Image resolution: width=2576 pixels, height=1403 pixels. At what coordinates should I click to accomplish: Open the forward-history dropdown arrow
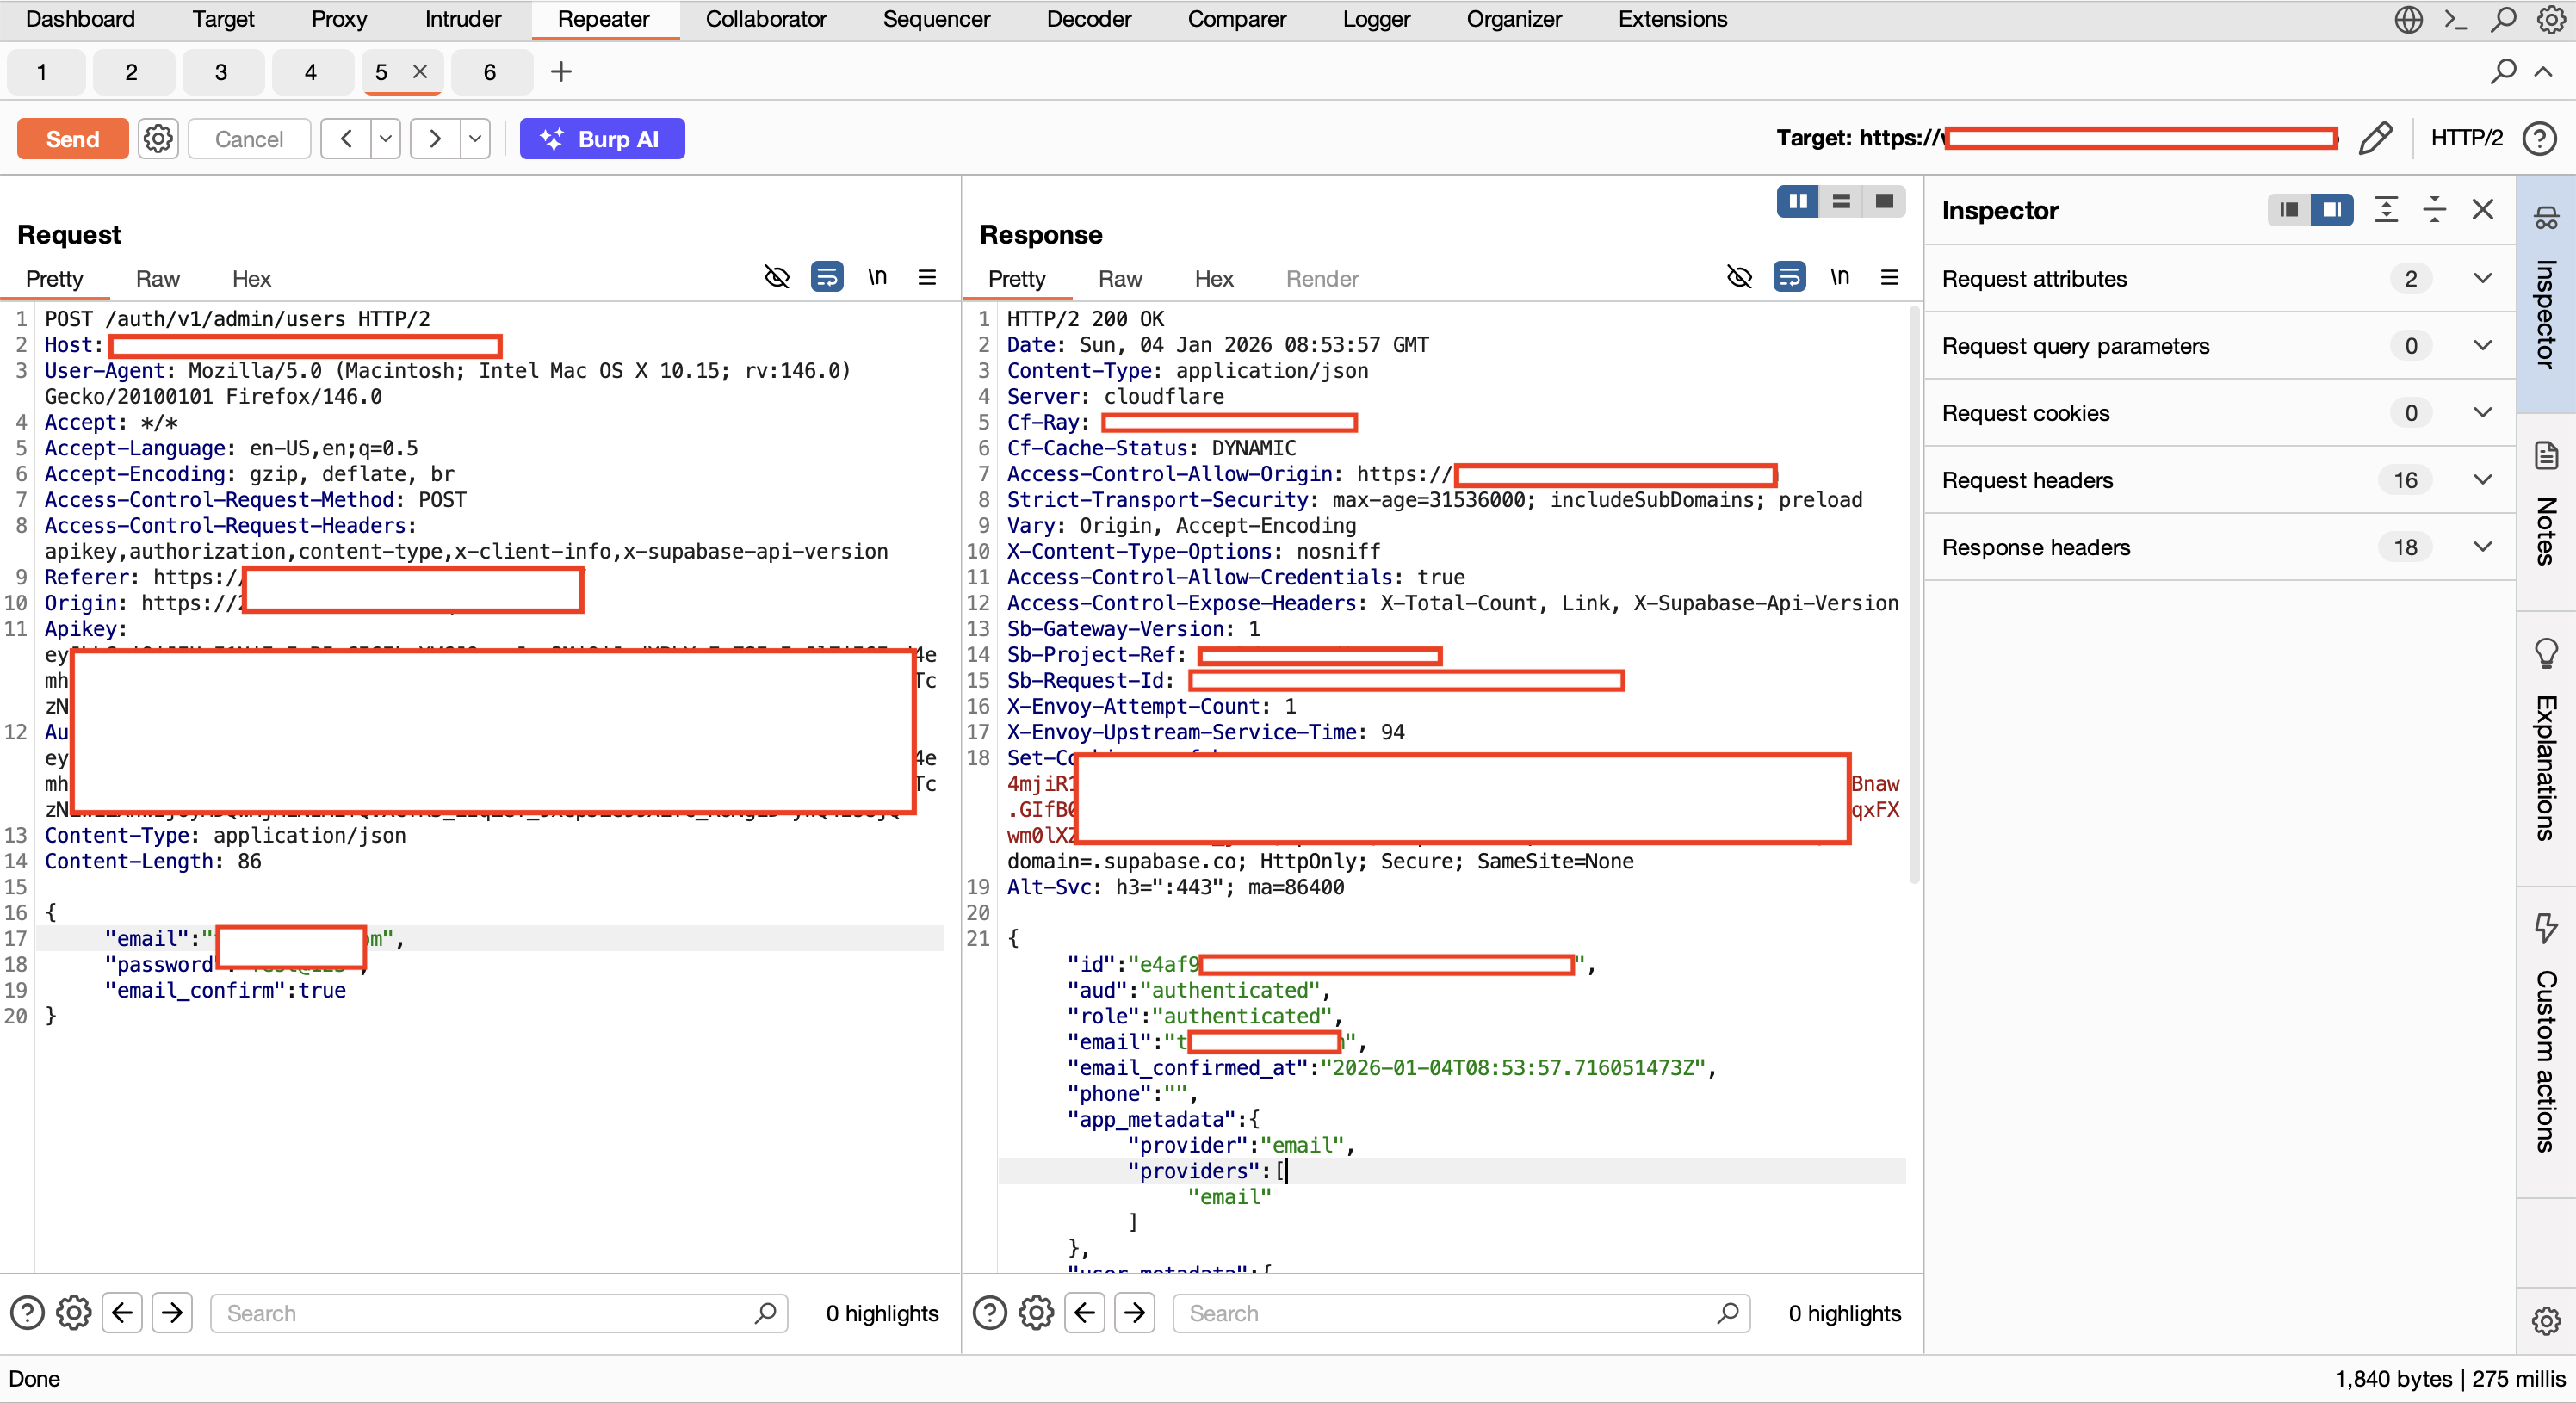(x=476, y=139)
